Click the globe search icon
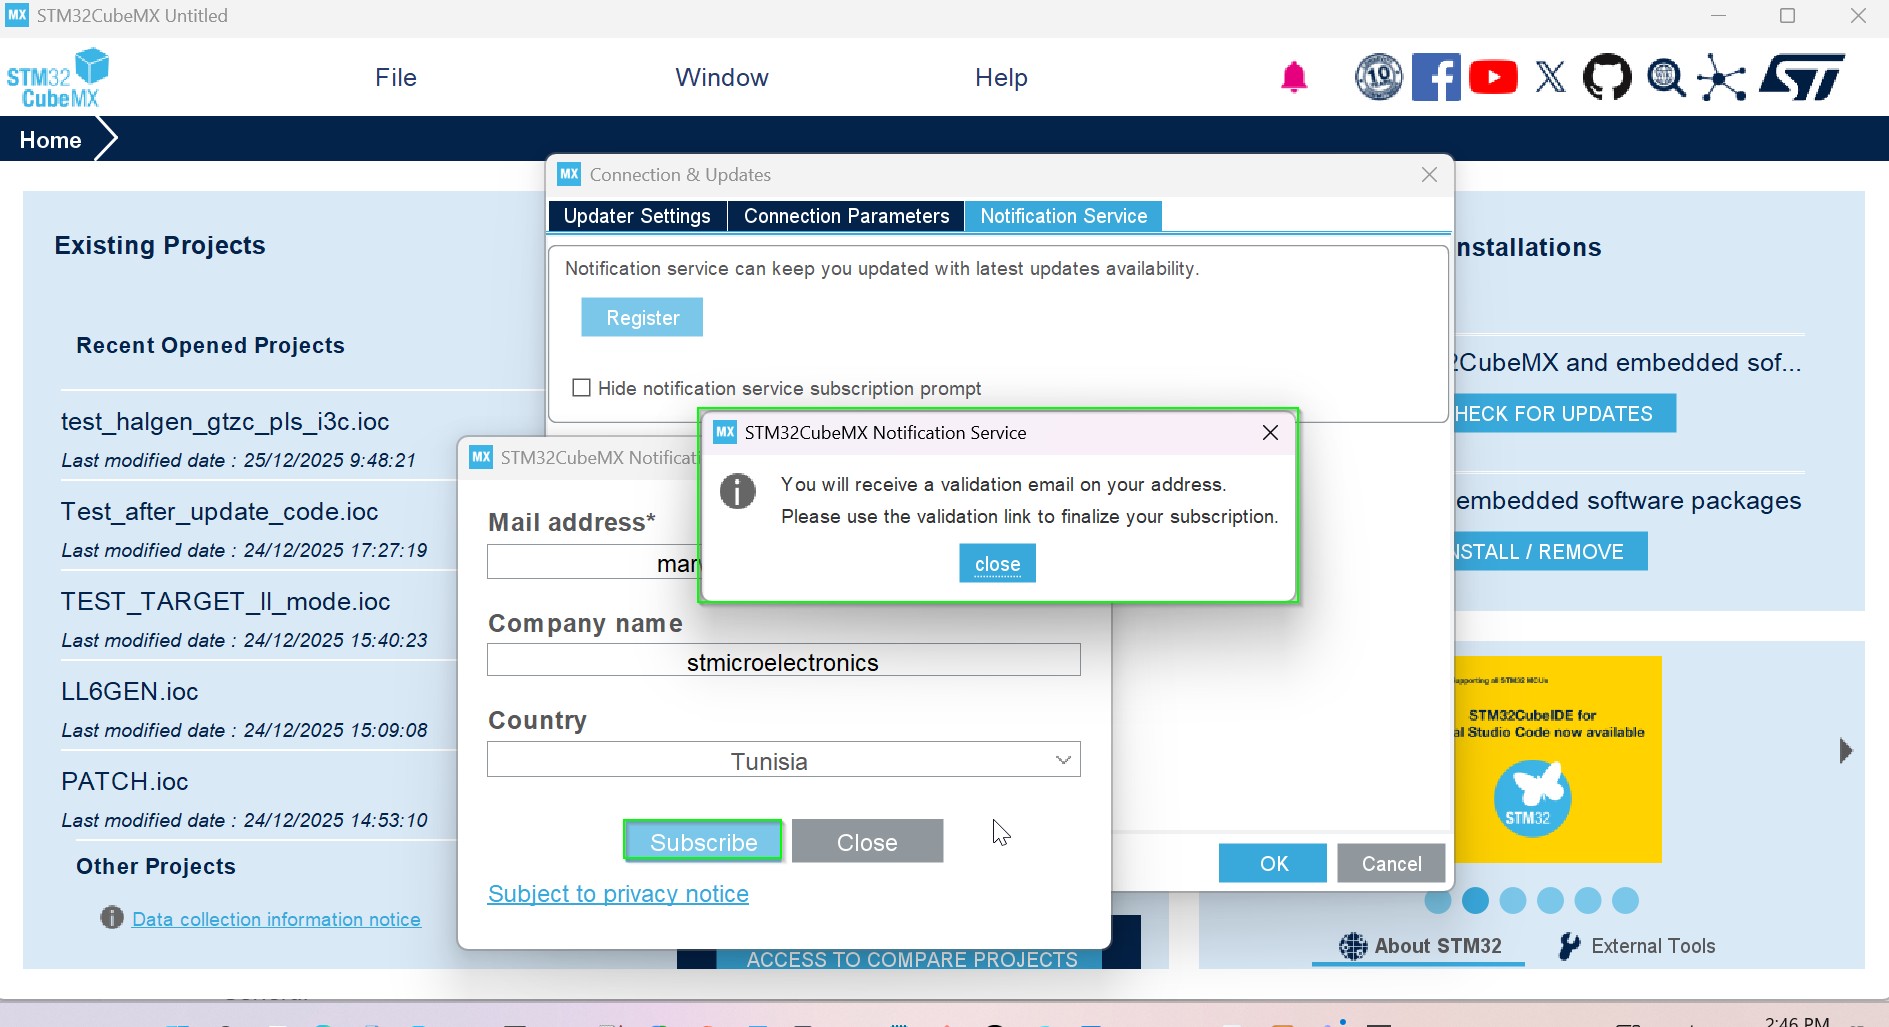This screenshot has width=1889, height=1027. pos(1666,77)
